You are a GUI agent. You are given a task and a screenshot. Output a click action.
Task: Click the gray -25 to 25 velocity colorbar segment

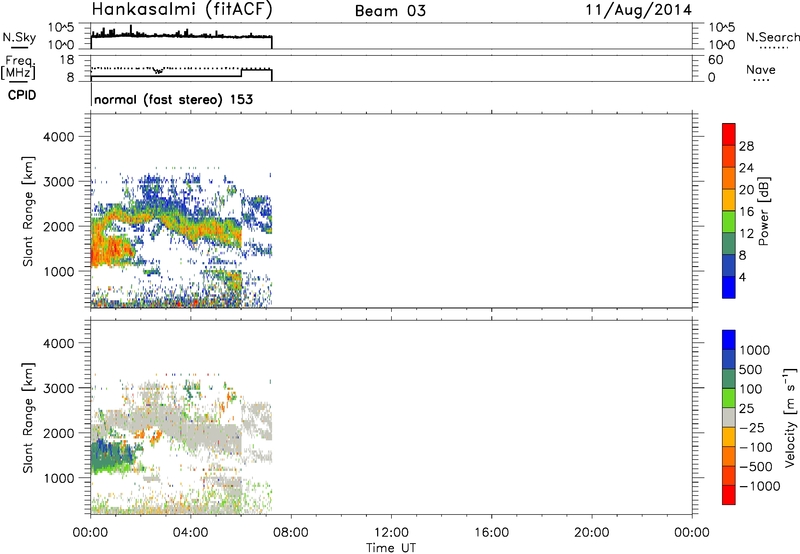(x=729, y=417)
